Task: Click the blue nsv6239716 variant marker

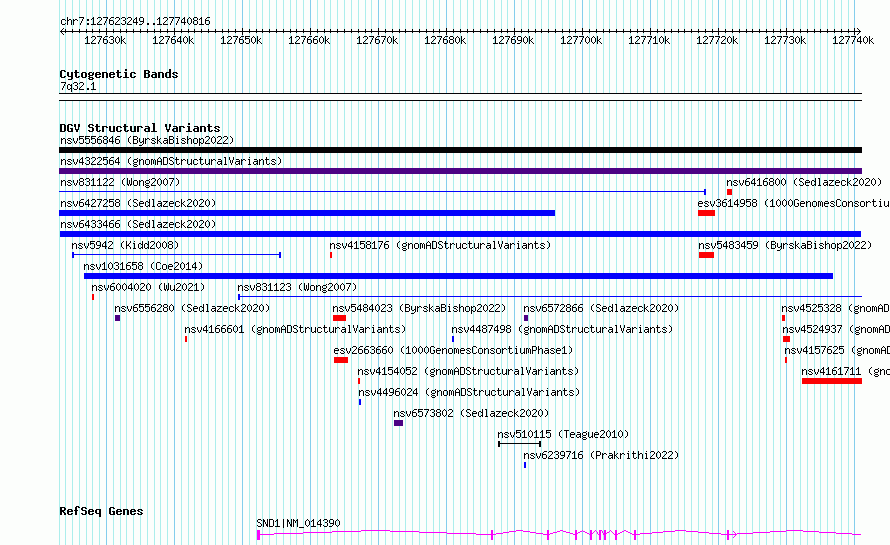Action: tap(525, 465)
